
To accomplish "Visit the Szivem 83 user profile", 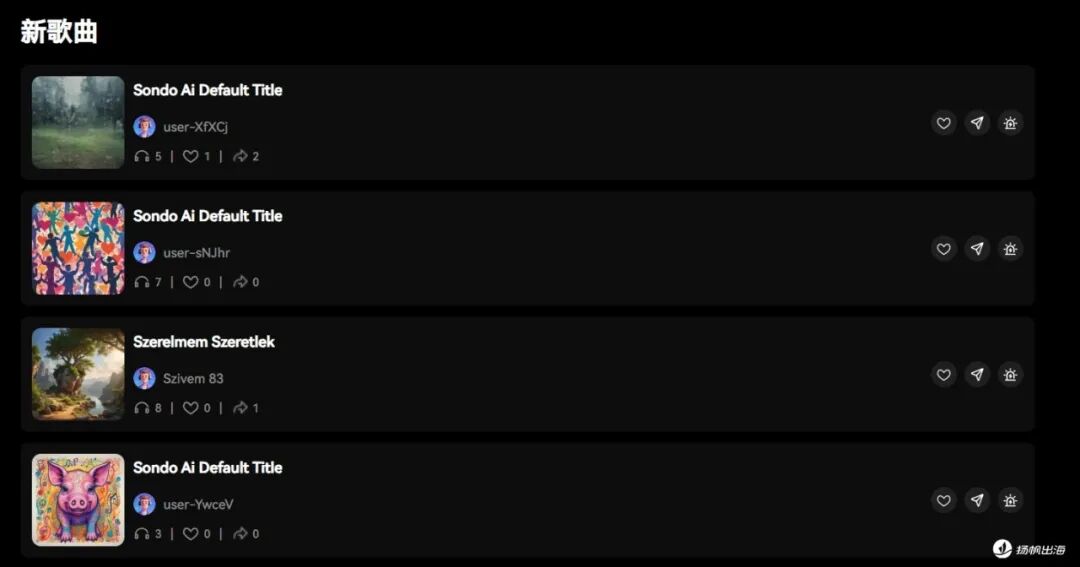I will click(193, 378).
